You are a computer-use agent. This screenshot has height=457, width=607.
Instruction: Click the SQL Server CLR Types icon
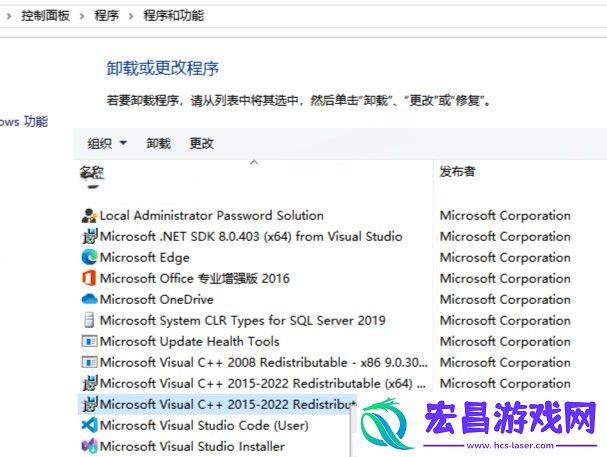click(89, 320)
